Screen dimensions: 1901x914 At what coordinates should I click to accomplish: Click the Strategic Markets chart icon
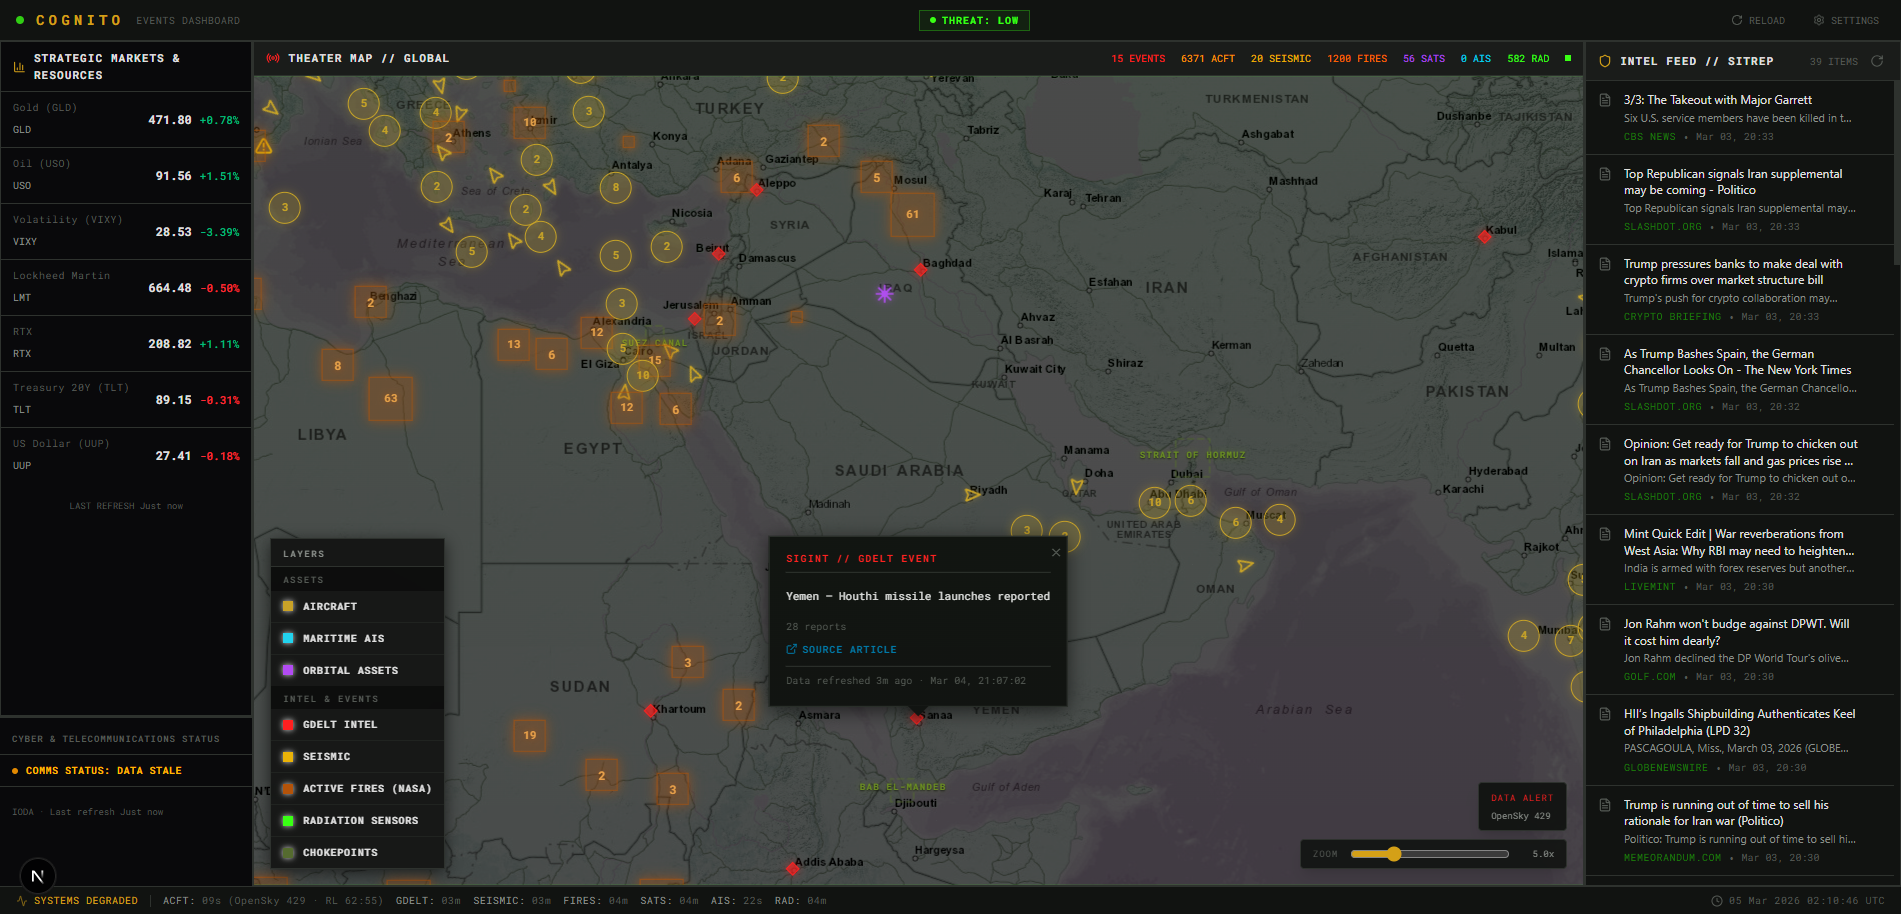click(x=19, y=67)
